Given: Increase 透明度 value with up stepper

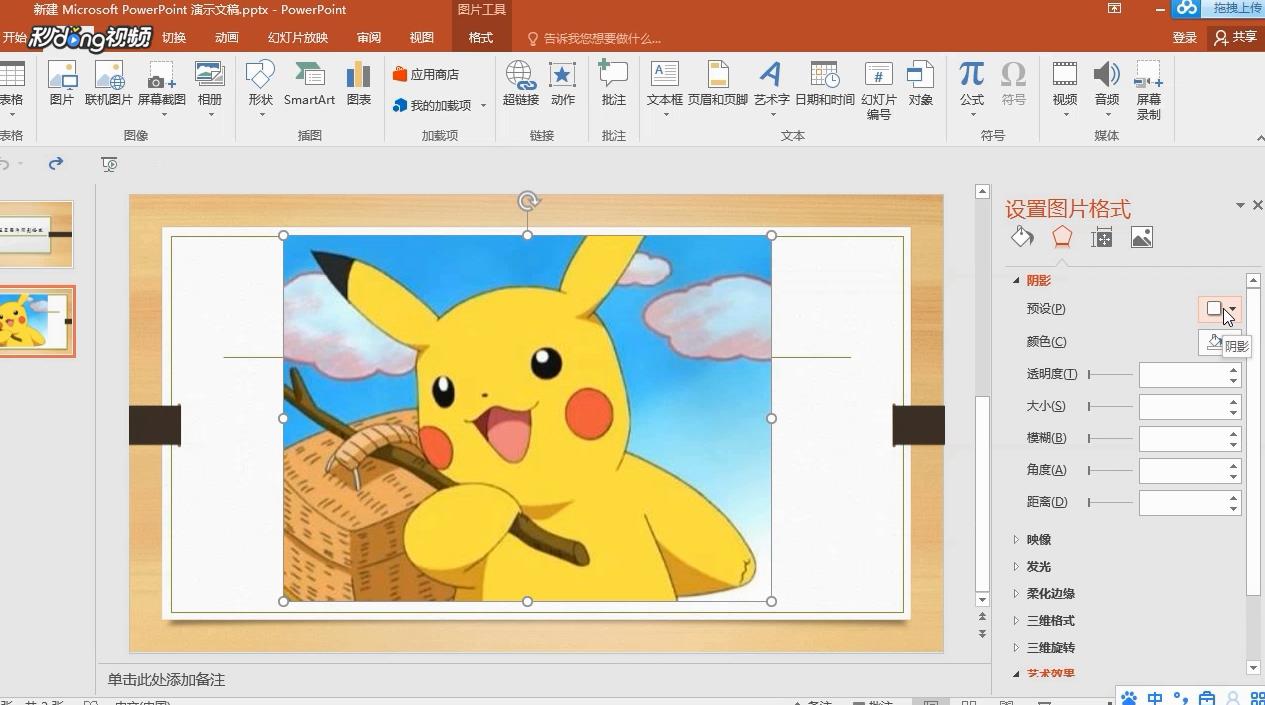Looking at the screenshot, I should pyautogui.click(x=1234, y=369).
